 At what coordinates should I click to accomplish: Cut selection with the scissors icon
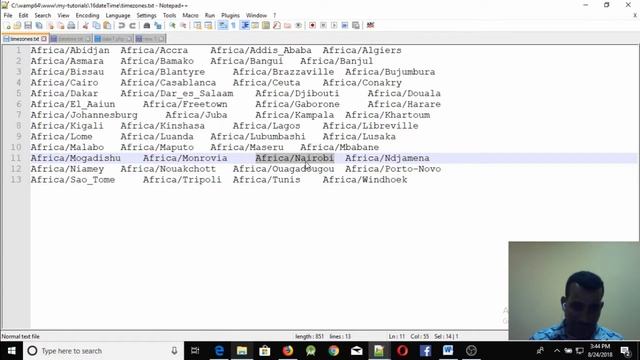tap(85, 26)
